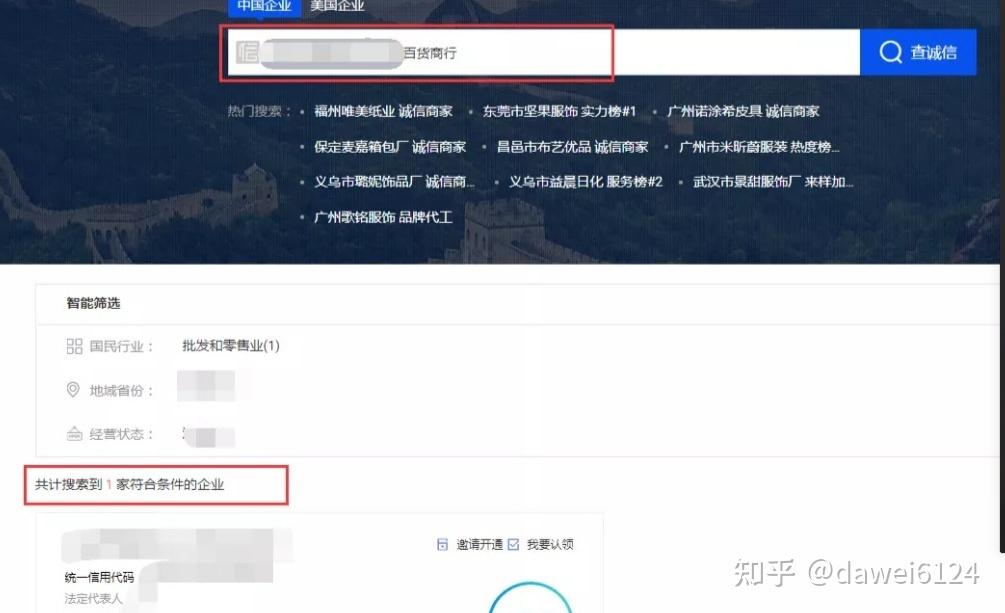Switch to the 美国企业 tab
1005x613 pixels.
pyautogui.click(x=337, y=6)
